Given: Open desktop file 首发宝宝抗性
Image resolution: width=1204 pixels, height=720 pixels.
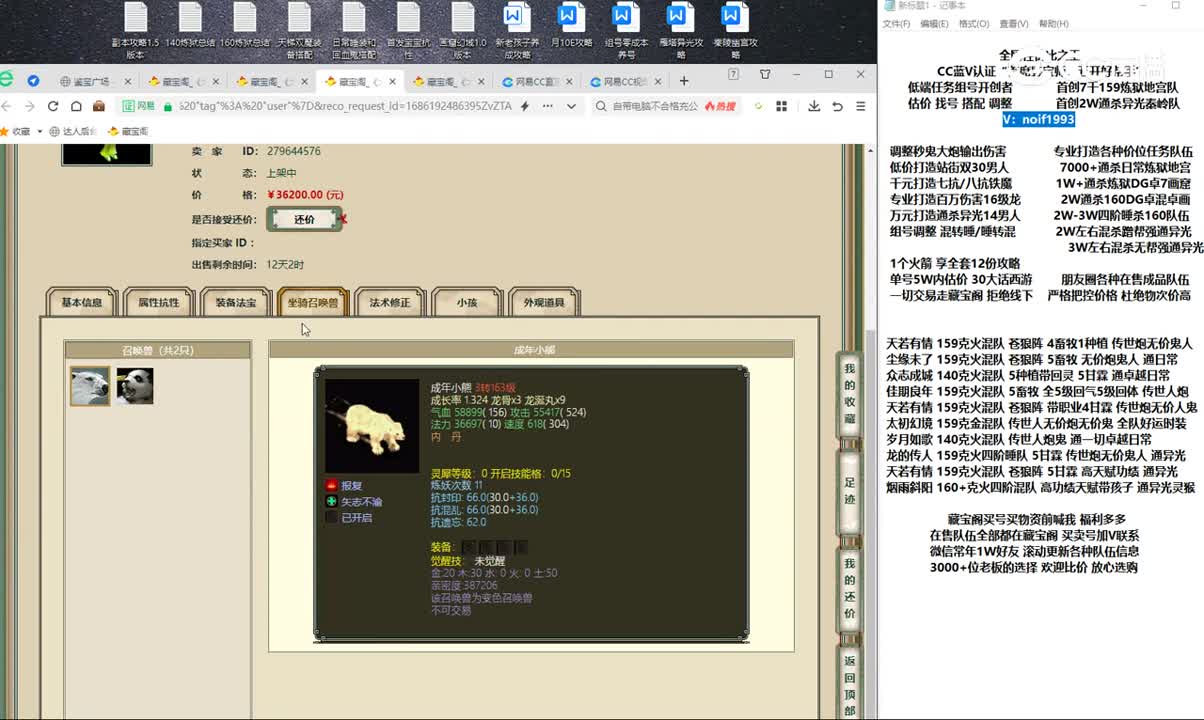Looking at the screenshot, I should coord(408,29).
